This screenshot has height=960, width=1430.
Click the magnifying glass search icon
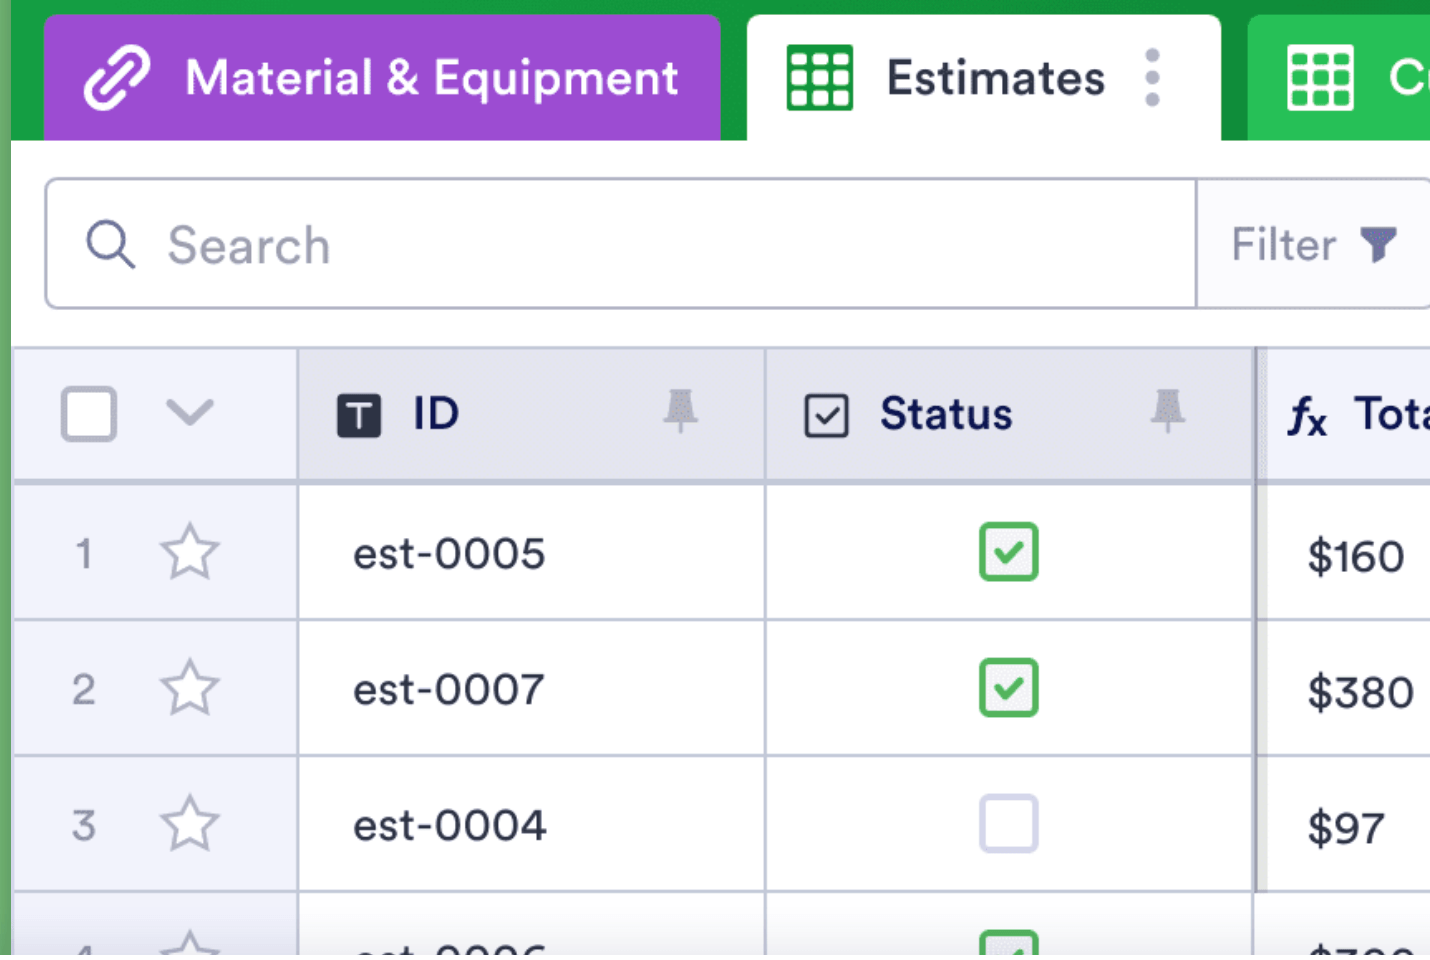coord(110,245)
